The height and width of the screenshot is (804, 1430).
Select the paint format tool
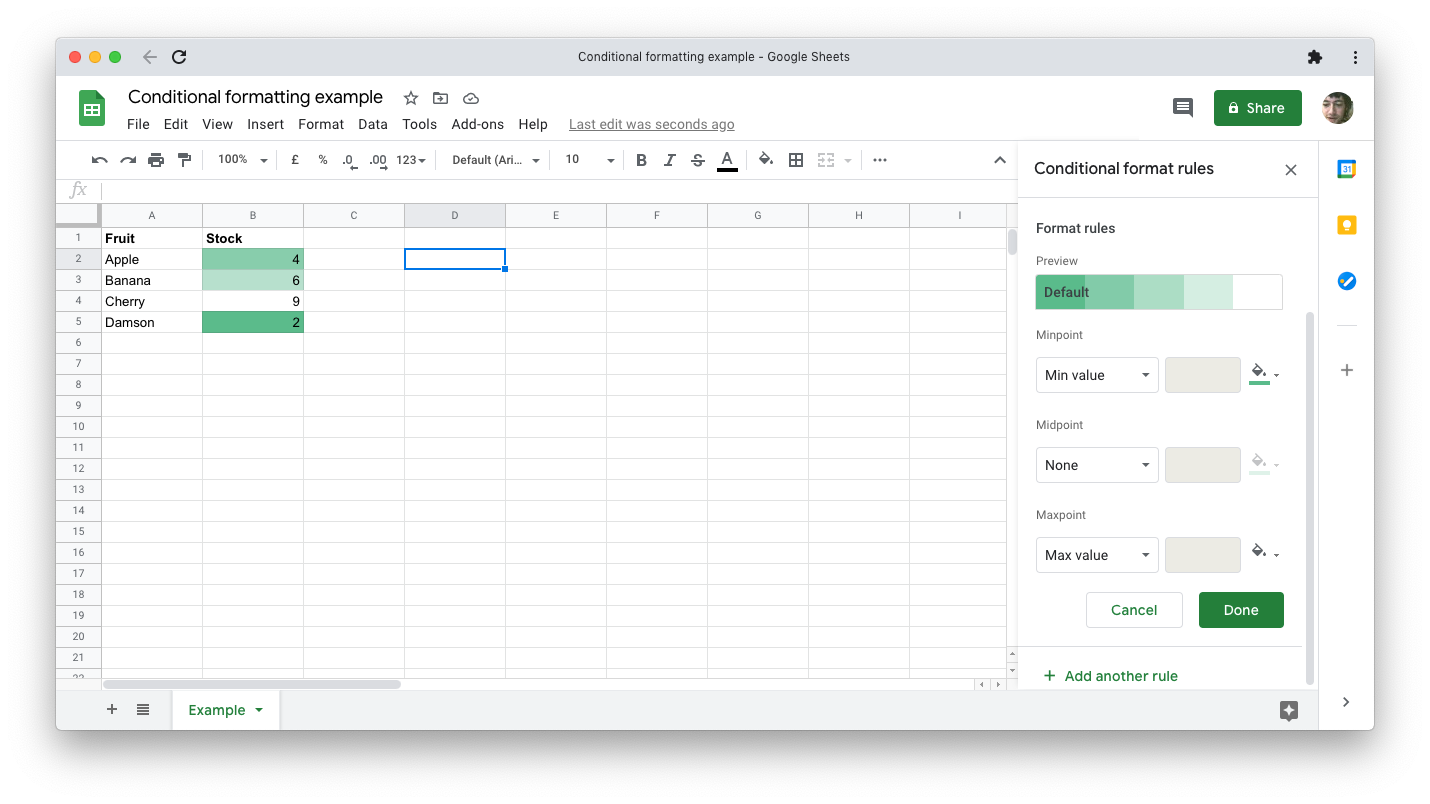pyautogui.click(x=184, y=160)
